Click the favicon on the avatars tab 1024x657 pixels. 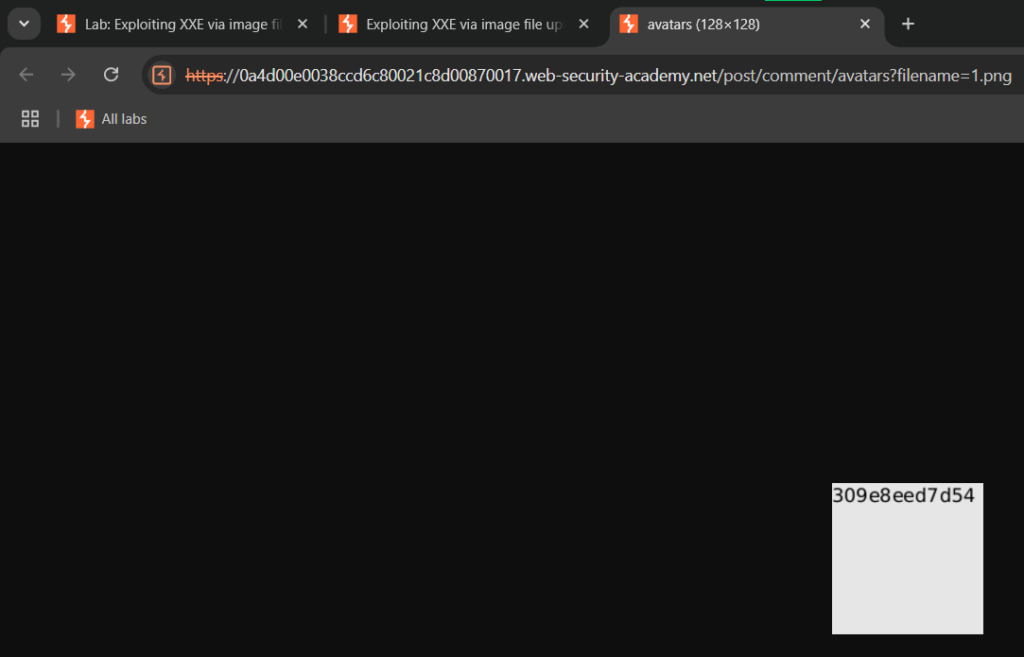point(628,24)
